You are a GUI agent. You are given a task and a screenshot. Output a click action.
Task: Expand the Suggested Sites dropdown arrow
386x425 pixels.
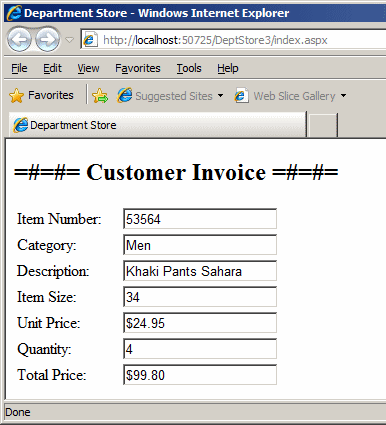click(220, 96)
